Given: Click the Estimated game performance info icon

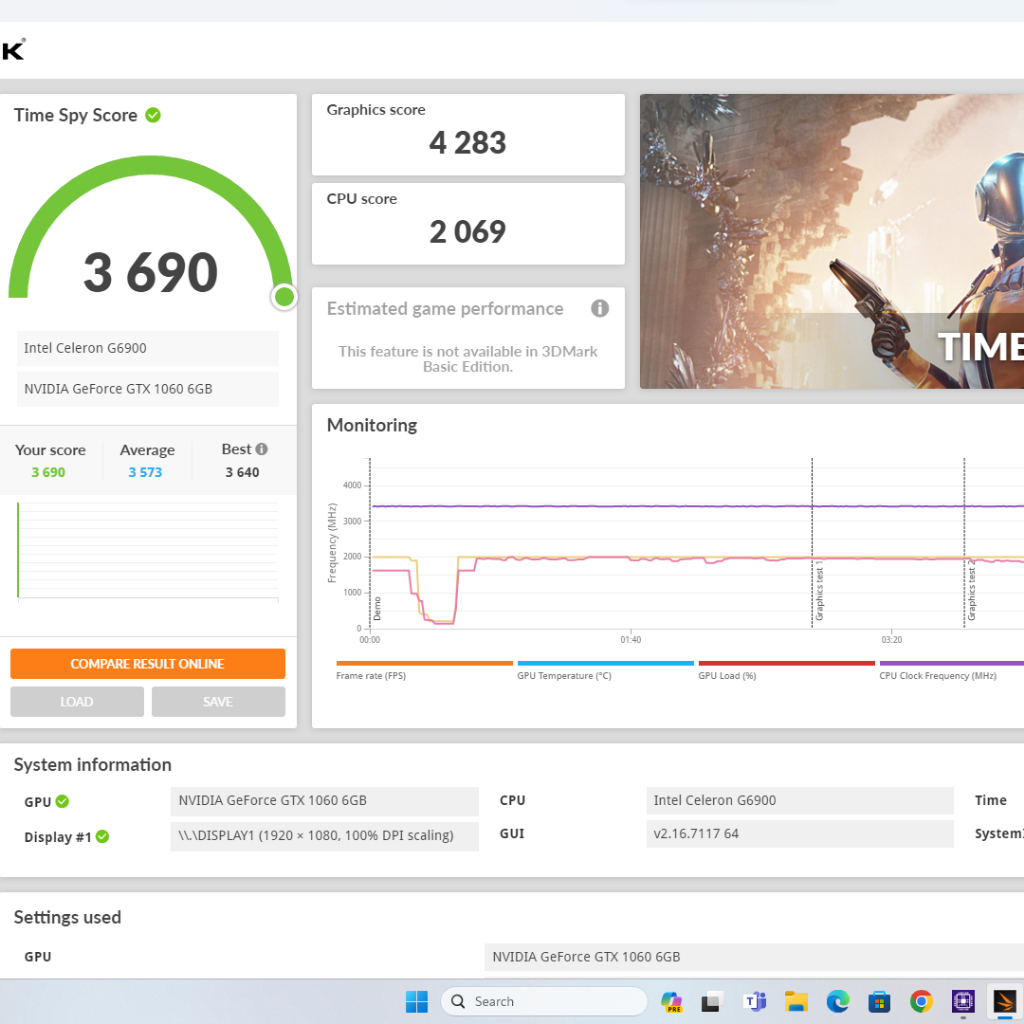Looking at the screenshot, I should tap(600, 308).
